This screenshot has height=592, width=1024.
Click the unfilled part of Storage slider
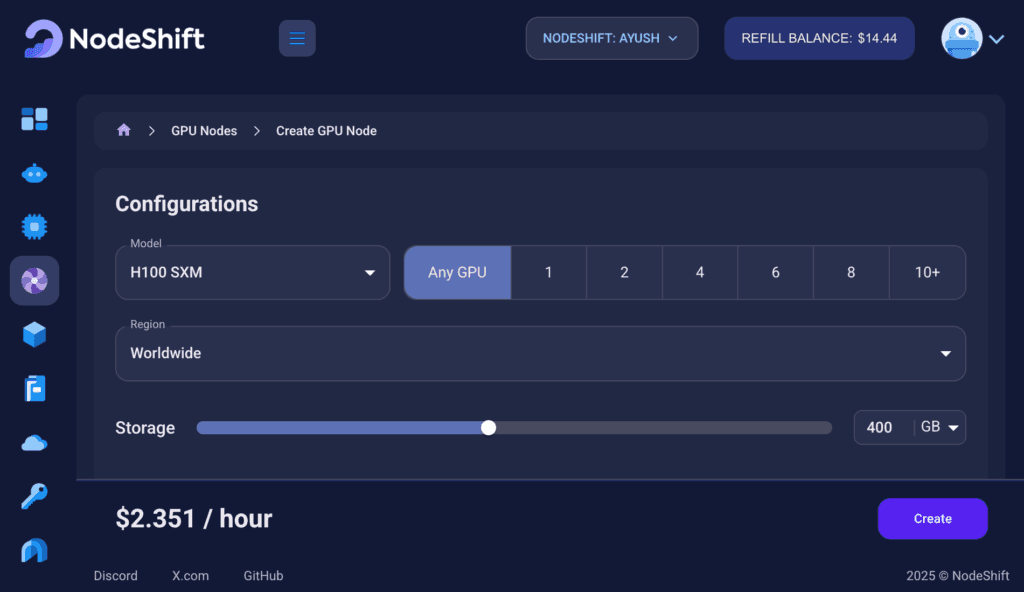[x=664, y=427]
